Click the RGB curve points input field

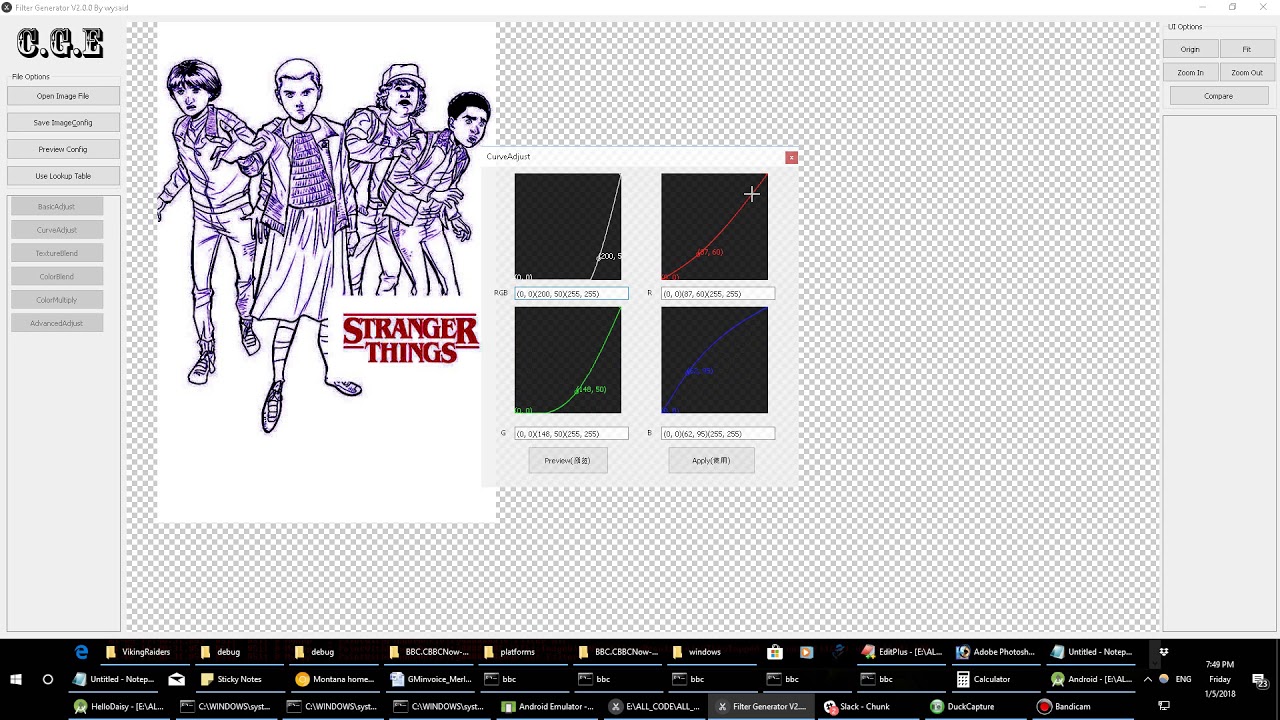pyautogui.click(x=571, y=294)
